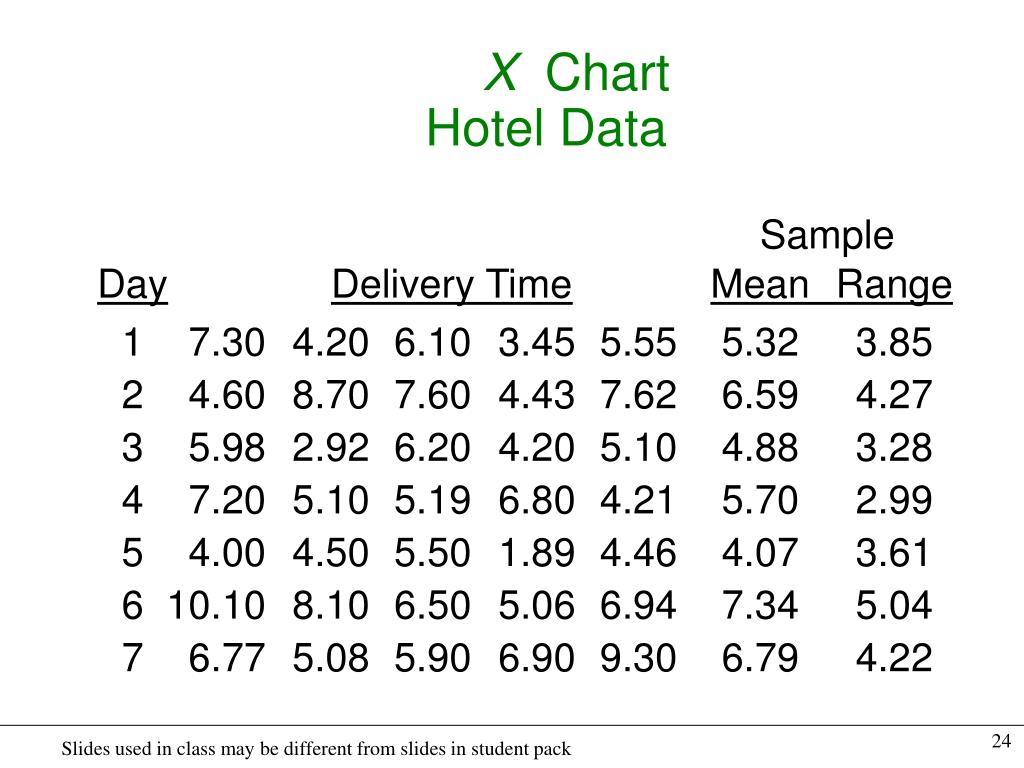Click the Day 6 delivery time 10.10
Screen dimensions: 1024x768
[x=216, y=605]
